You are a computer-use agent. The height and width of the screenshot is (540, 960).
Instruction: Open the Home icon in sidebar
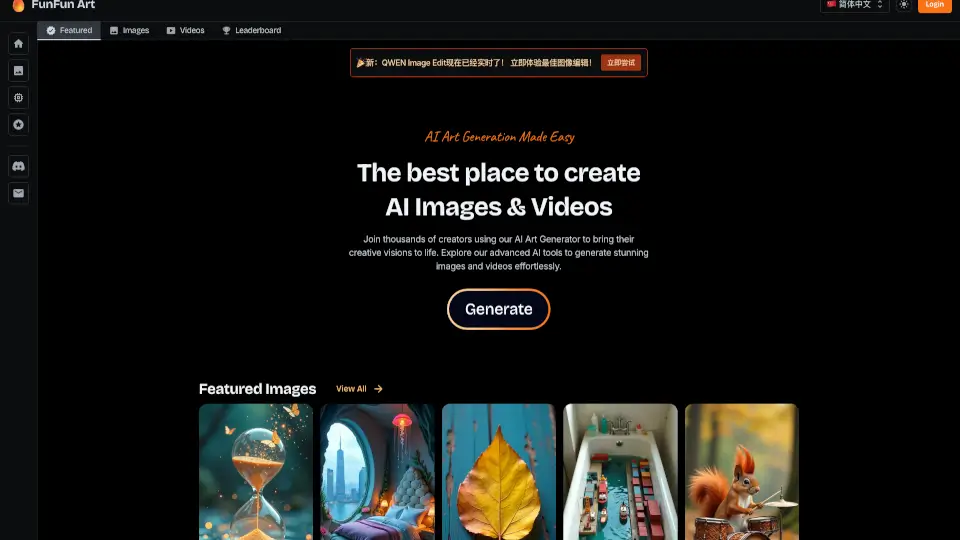pos(18,43)
